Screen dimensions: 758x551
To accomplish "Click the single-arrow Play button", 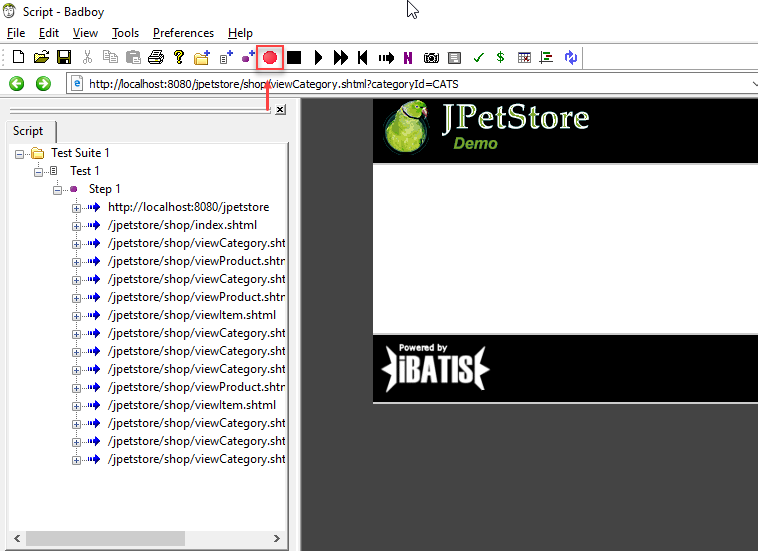I will tap(318, 58).
